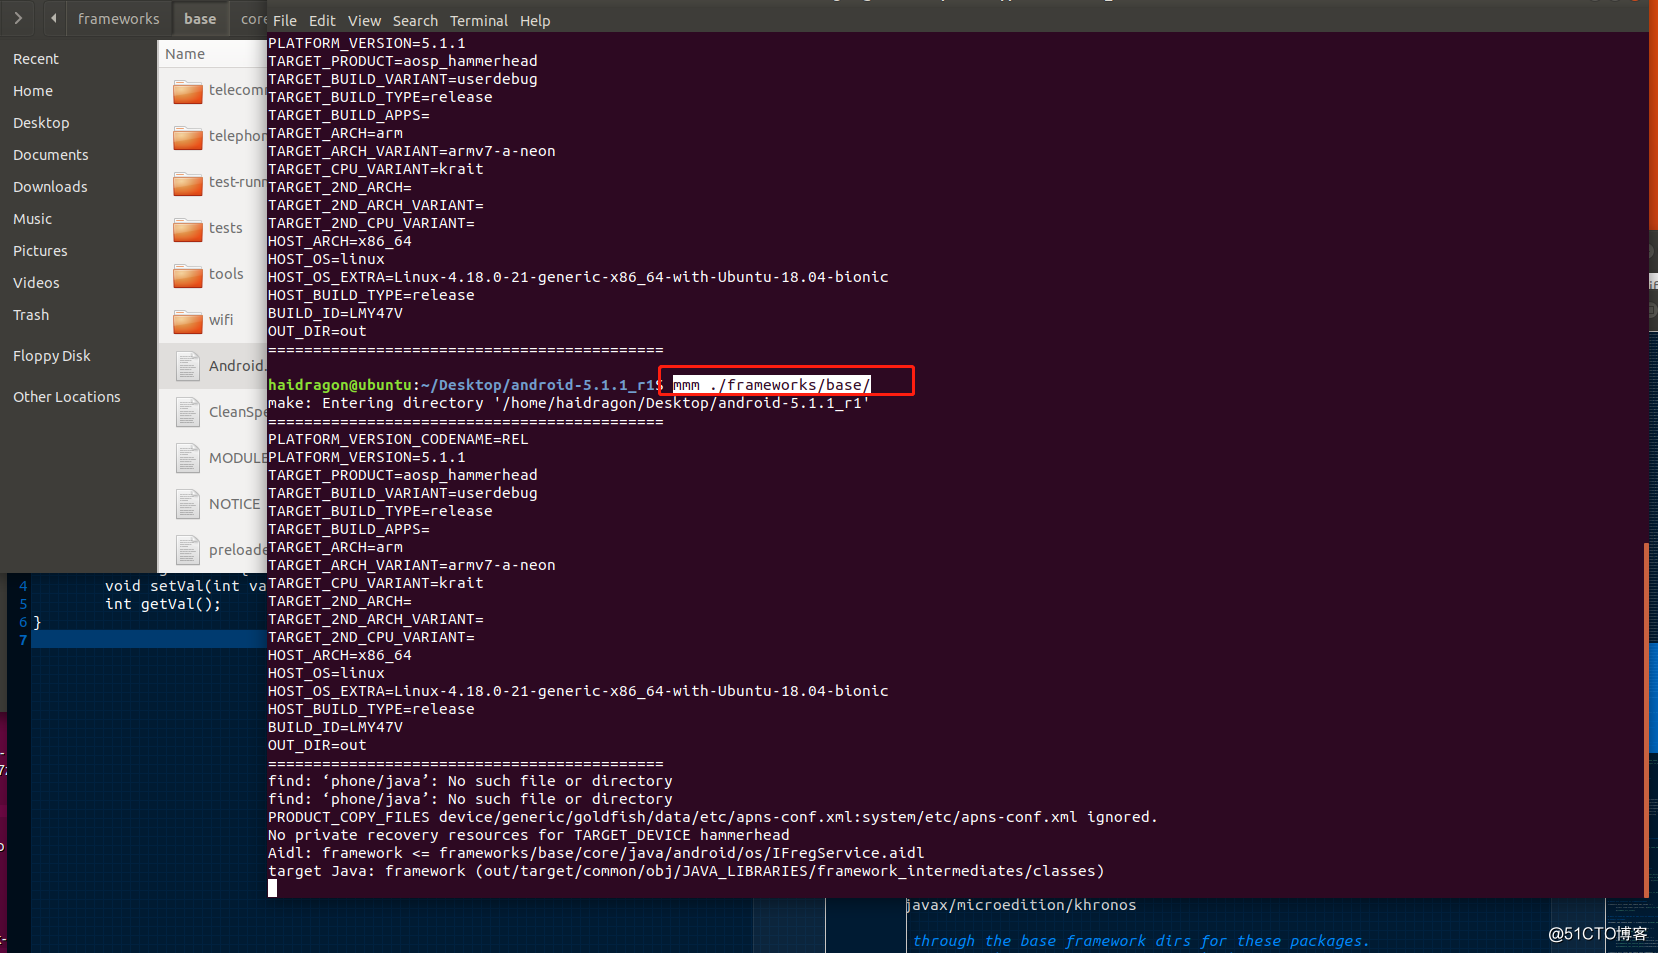1658x953 pixels.
Task: Select the base path button
Action: [x=200, y=18]
